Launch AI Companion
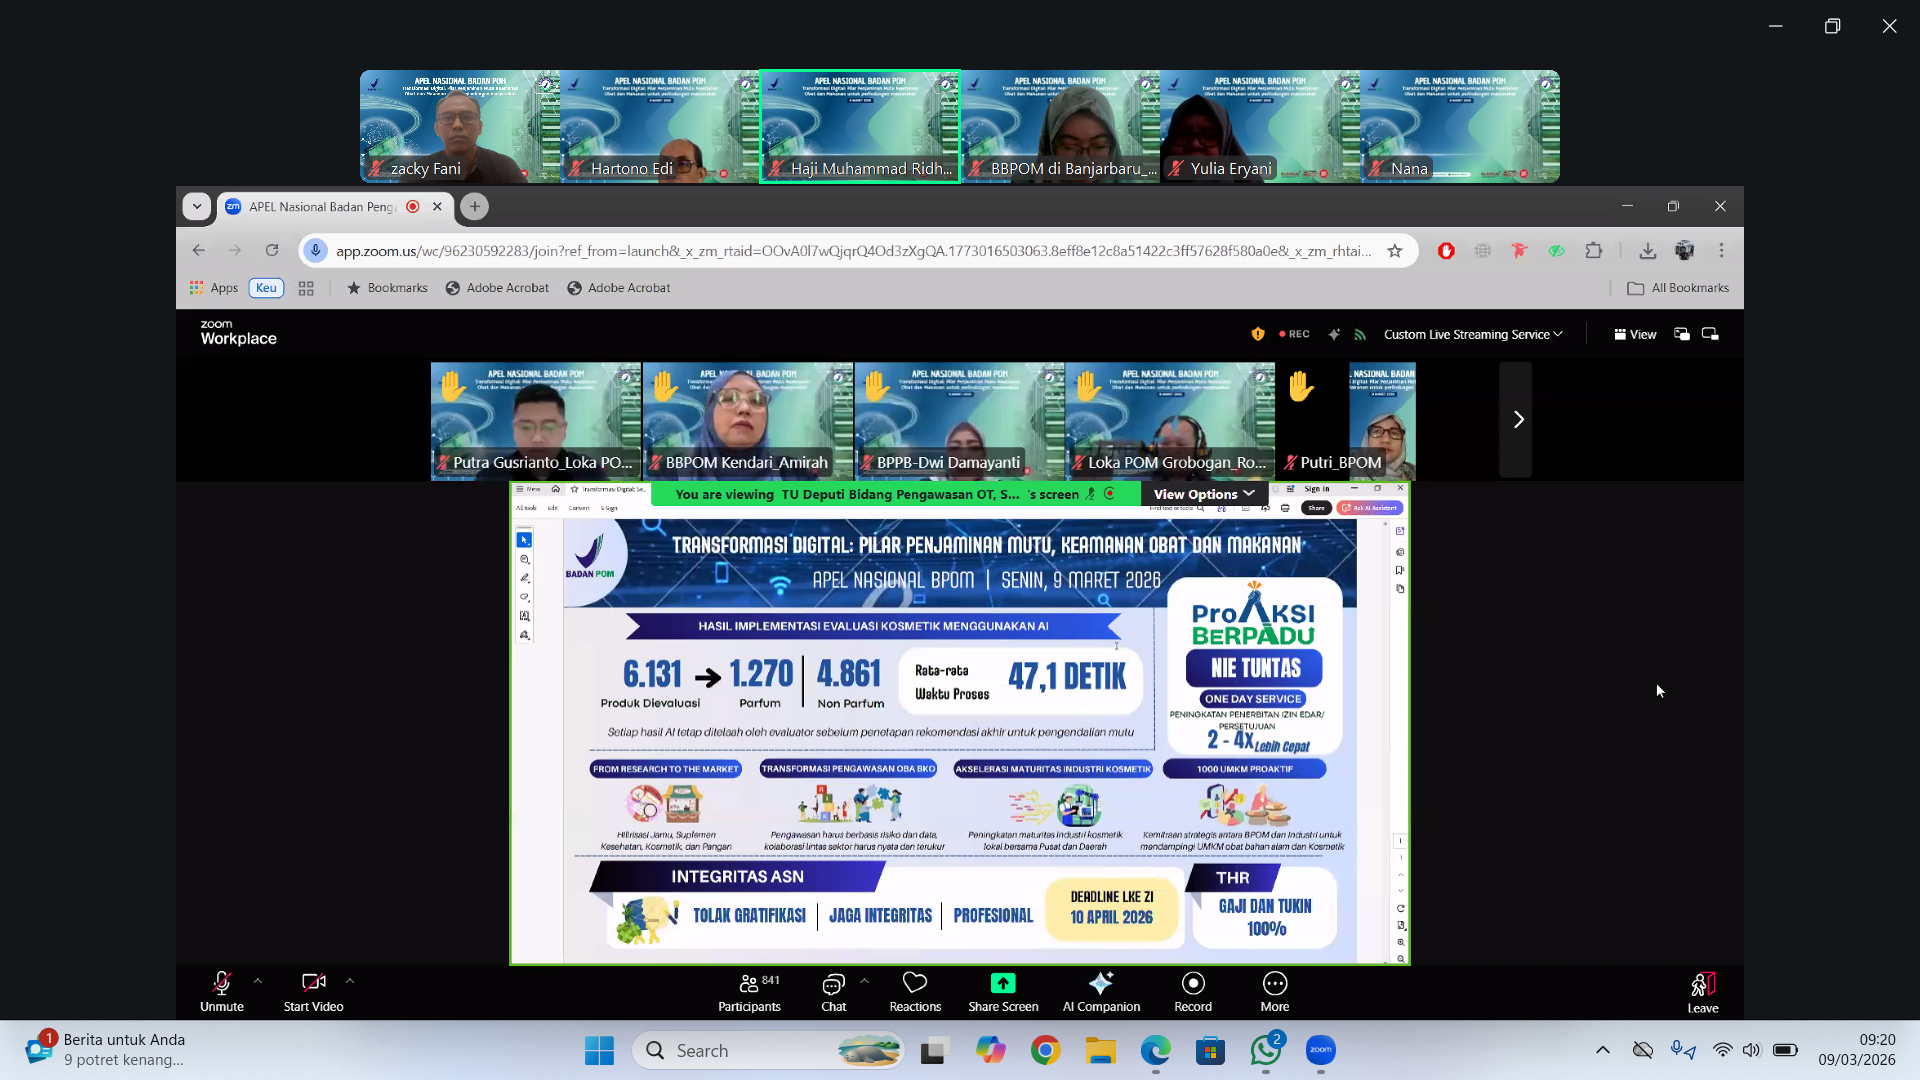1920x1080 pixels. [1101, 992]
